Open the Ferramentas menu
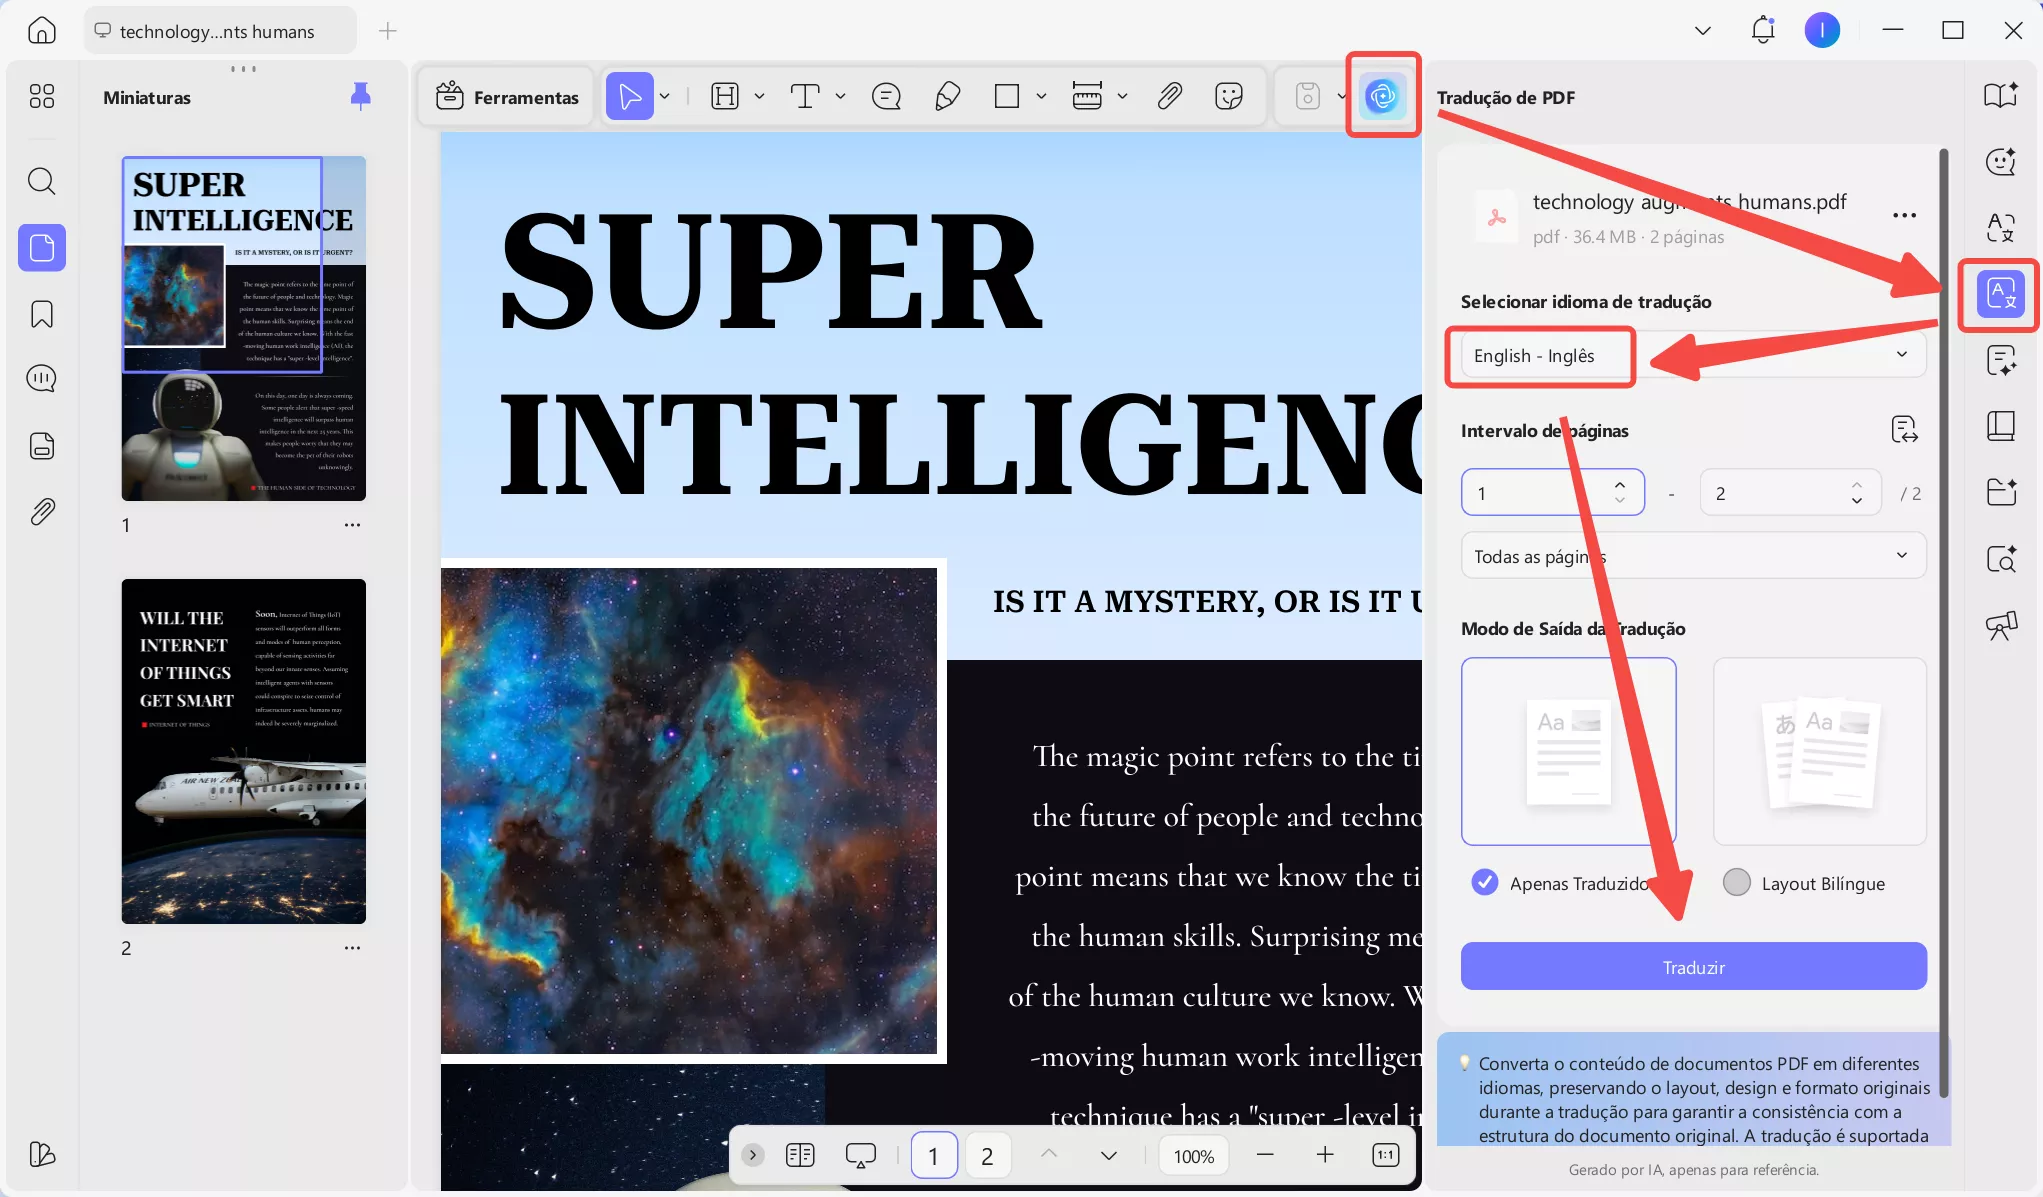The width and height of the screenshot is (2043, 1197). click(x=508, y=97)
